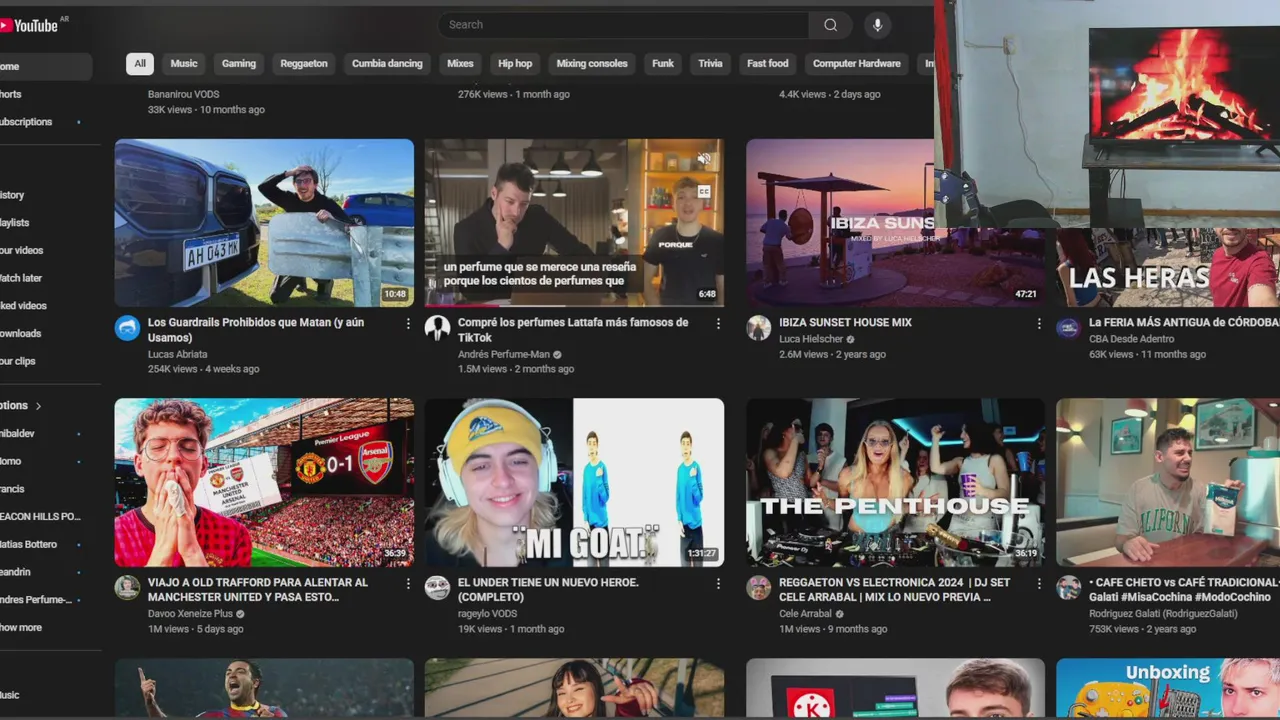Click inside the Search input field

(x=623, y=25)
